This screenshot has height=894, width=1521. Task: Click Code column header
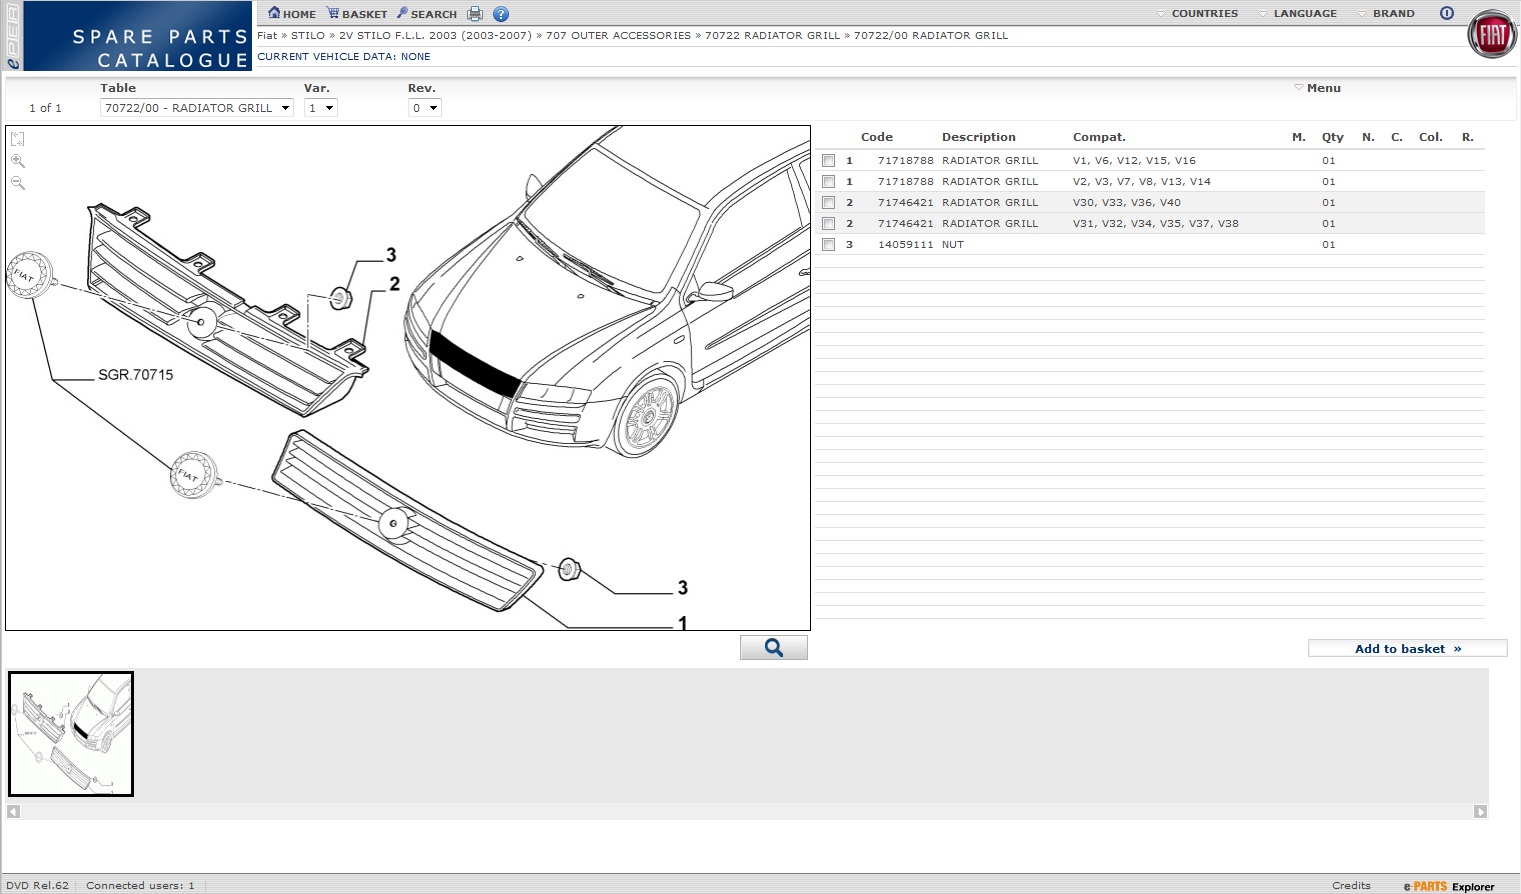(877, 137)
